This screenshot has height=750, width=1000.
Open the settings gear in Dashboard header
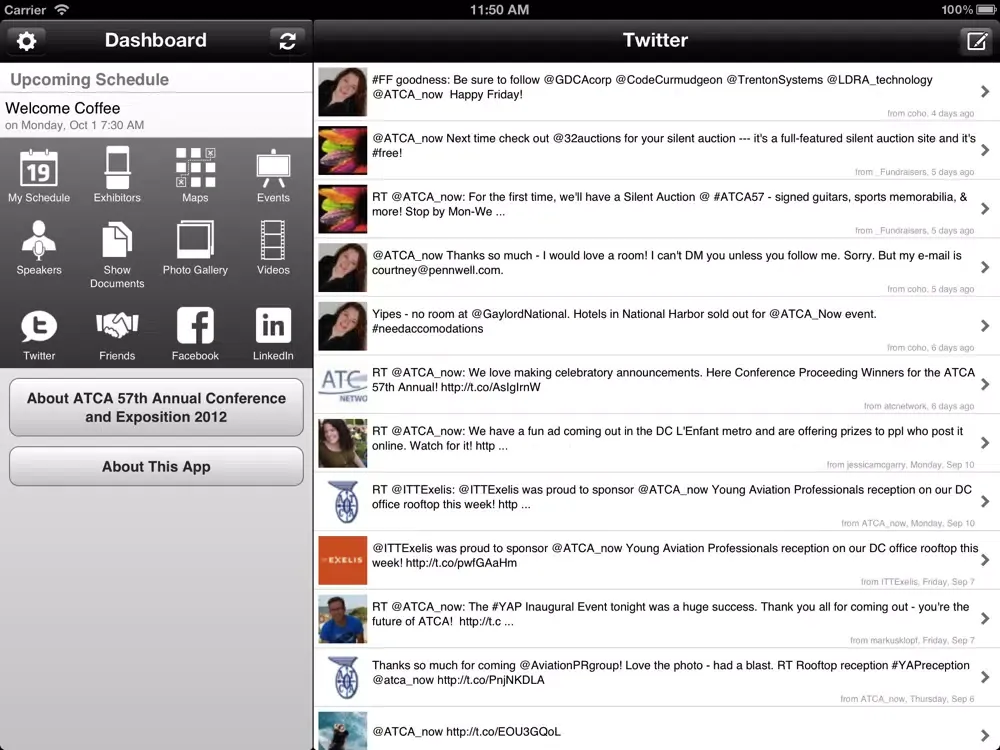26,41
